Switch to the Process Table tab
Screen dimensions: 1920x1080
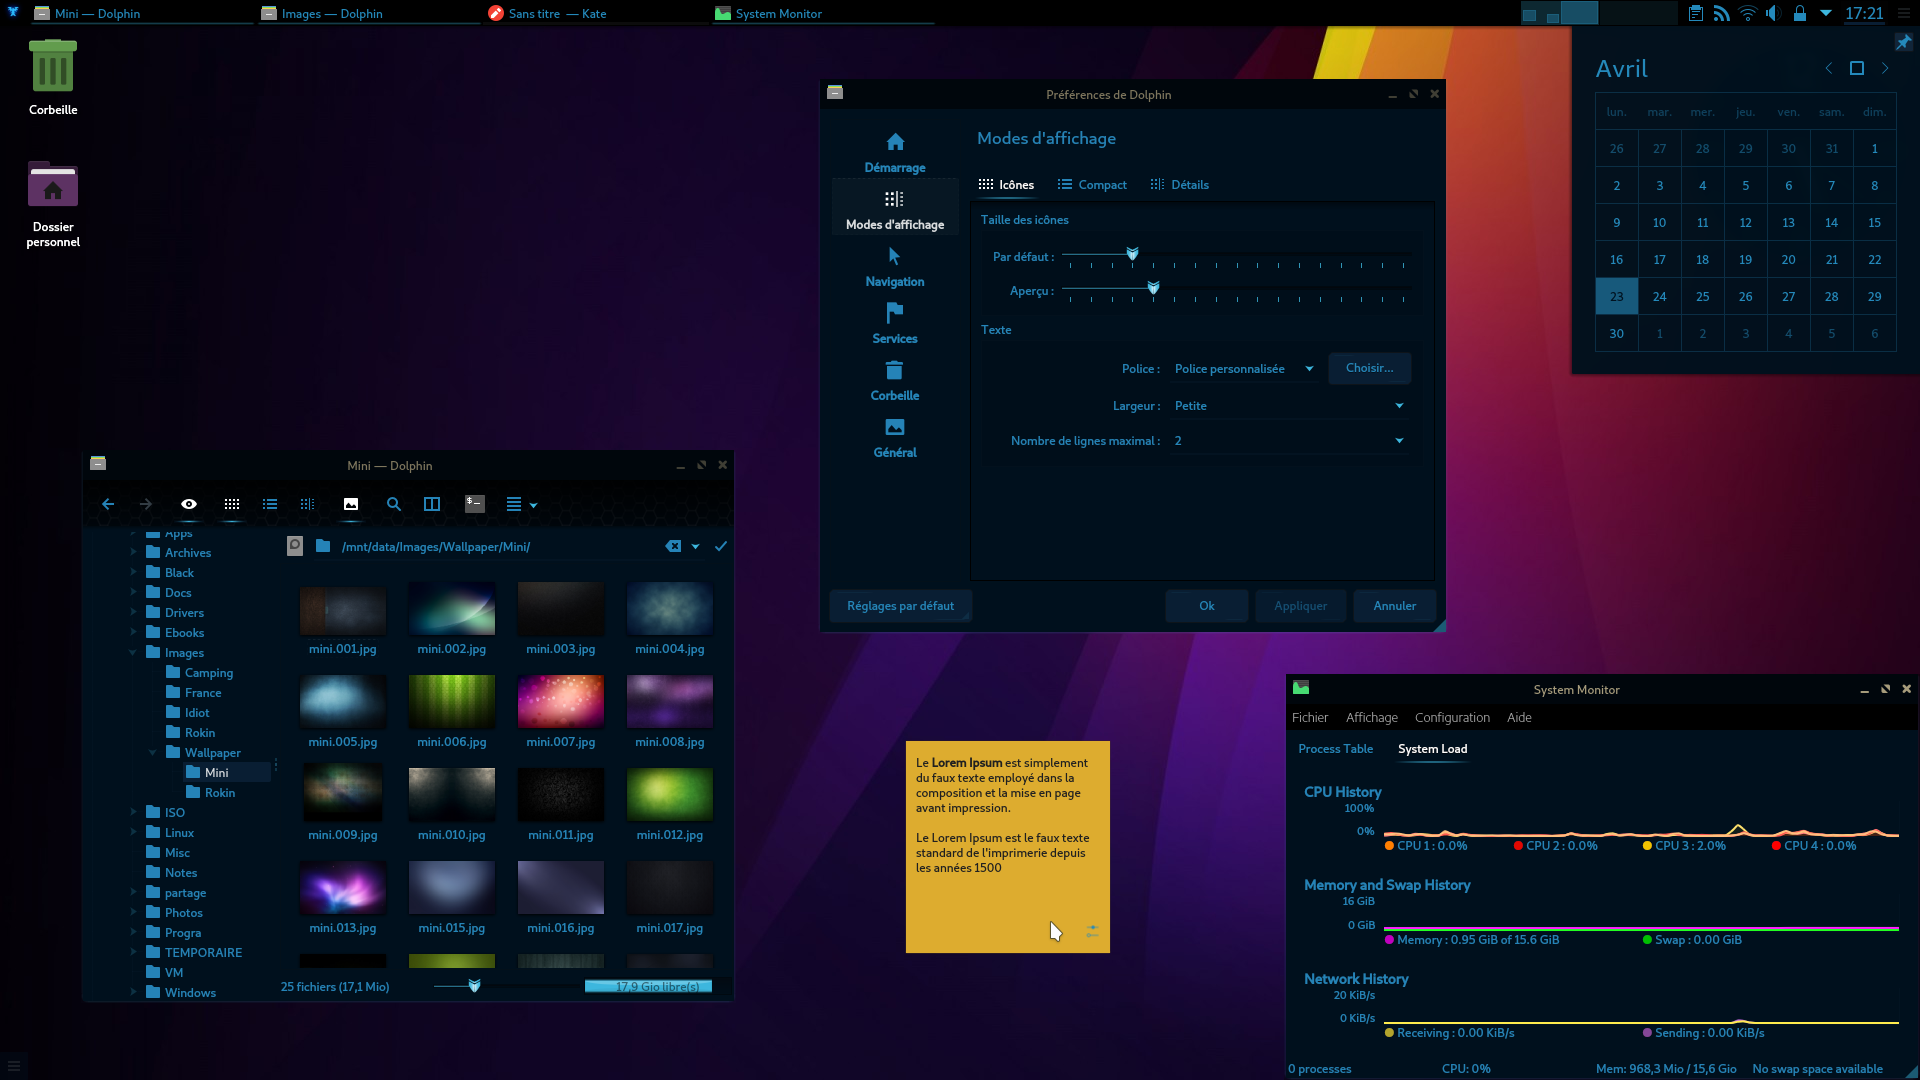[x=1335, y=749]
